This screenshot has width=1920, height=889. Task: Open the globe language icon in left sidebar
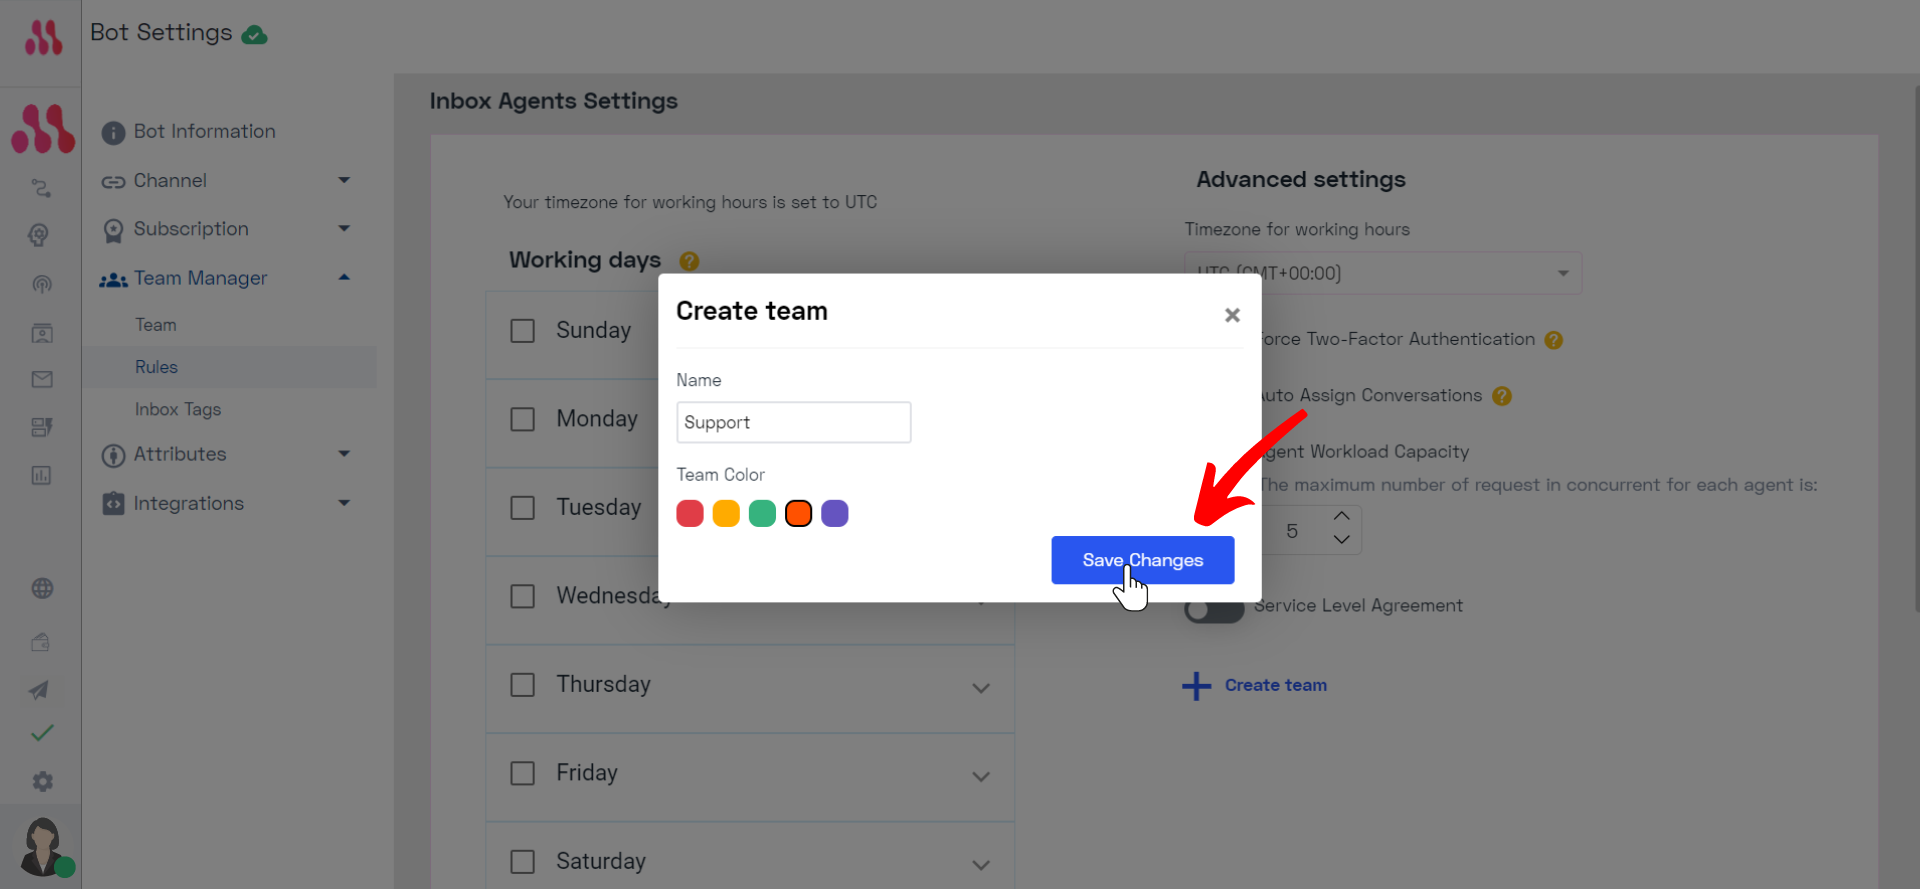[x=42, y=588]
